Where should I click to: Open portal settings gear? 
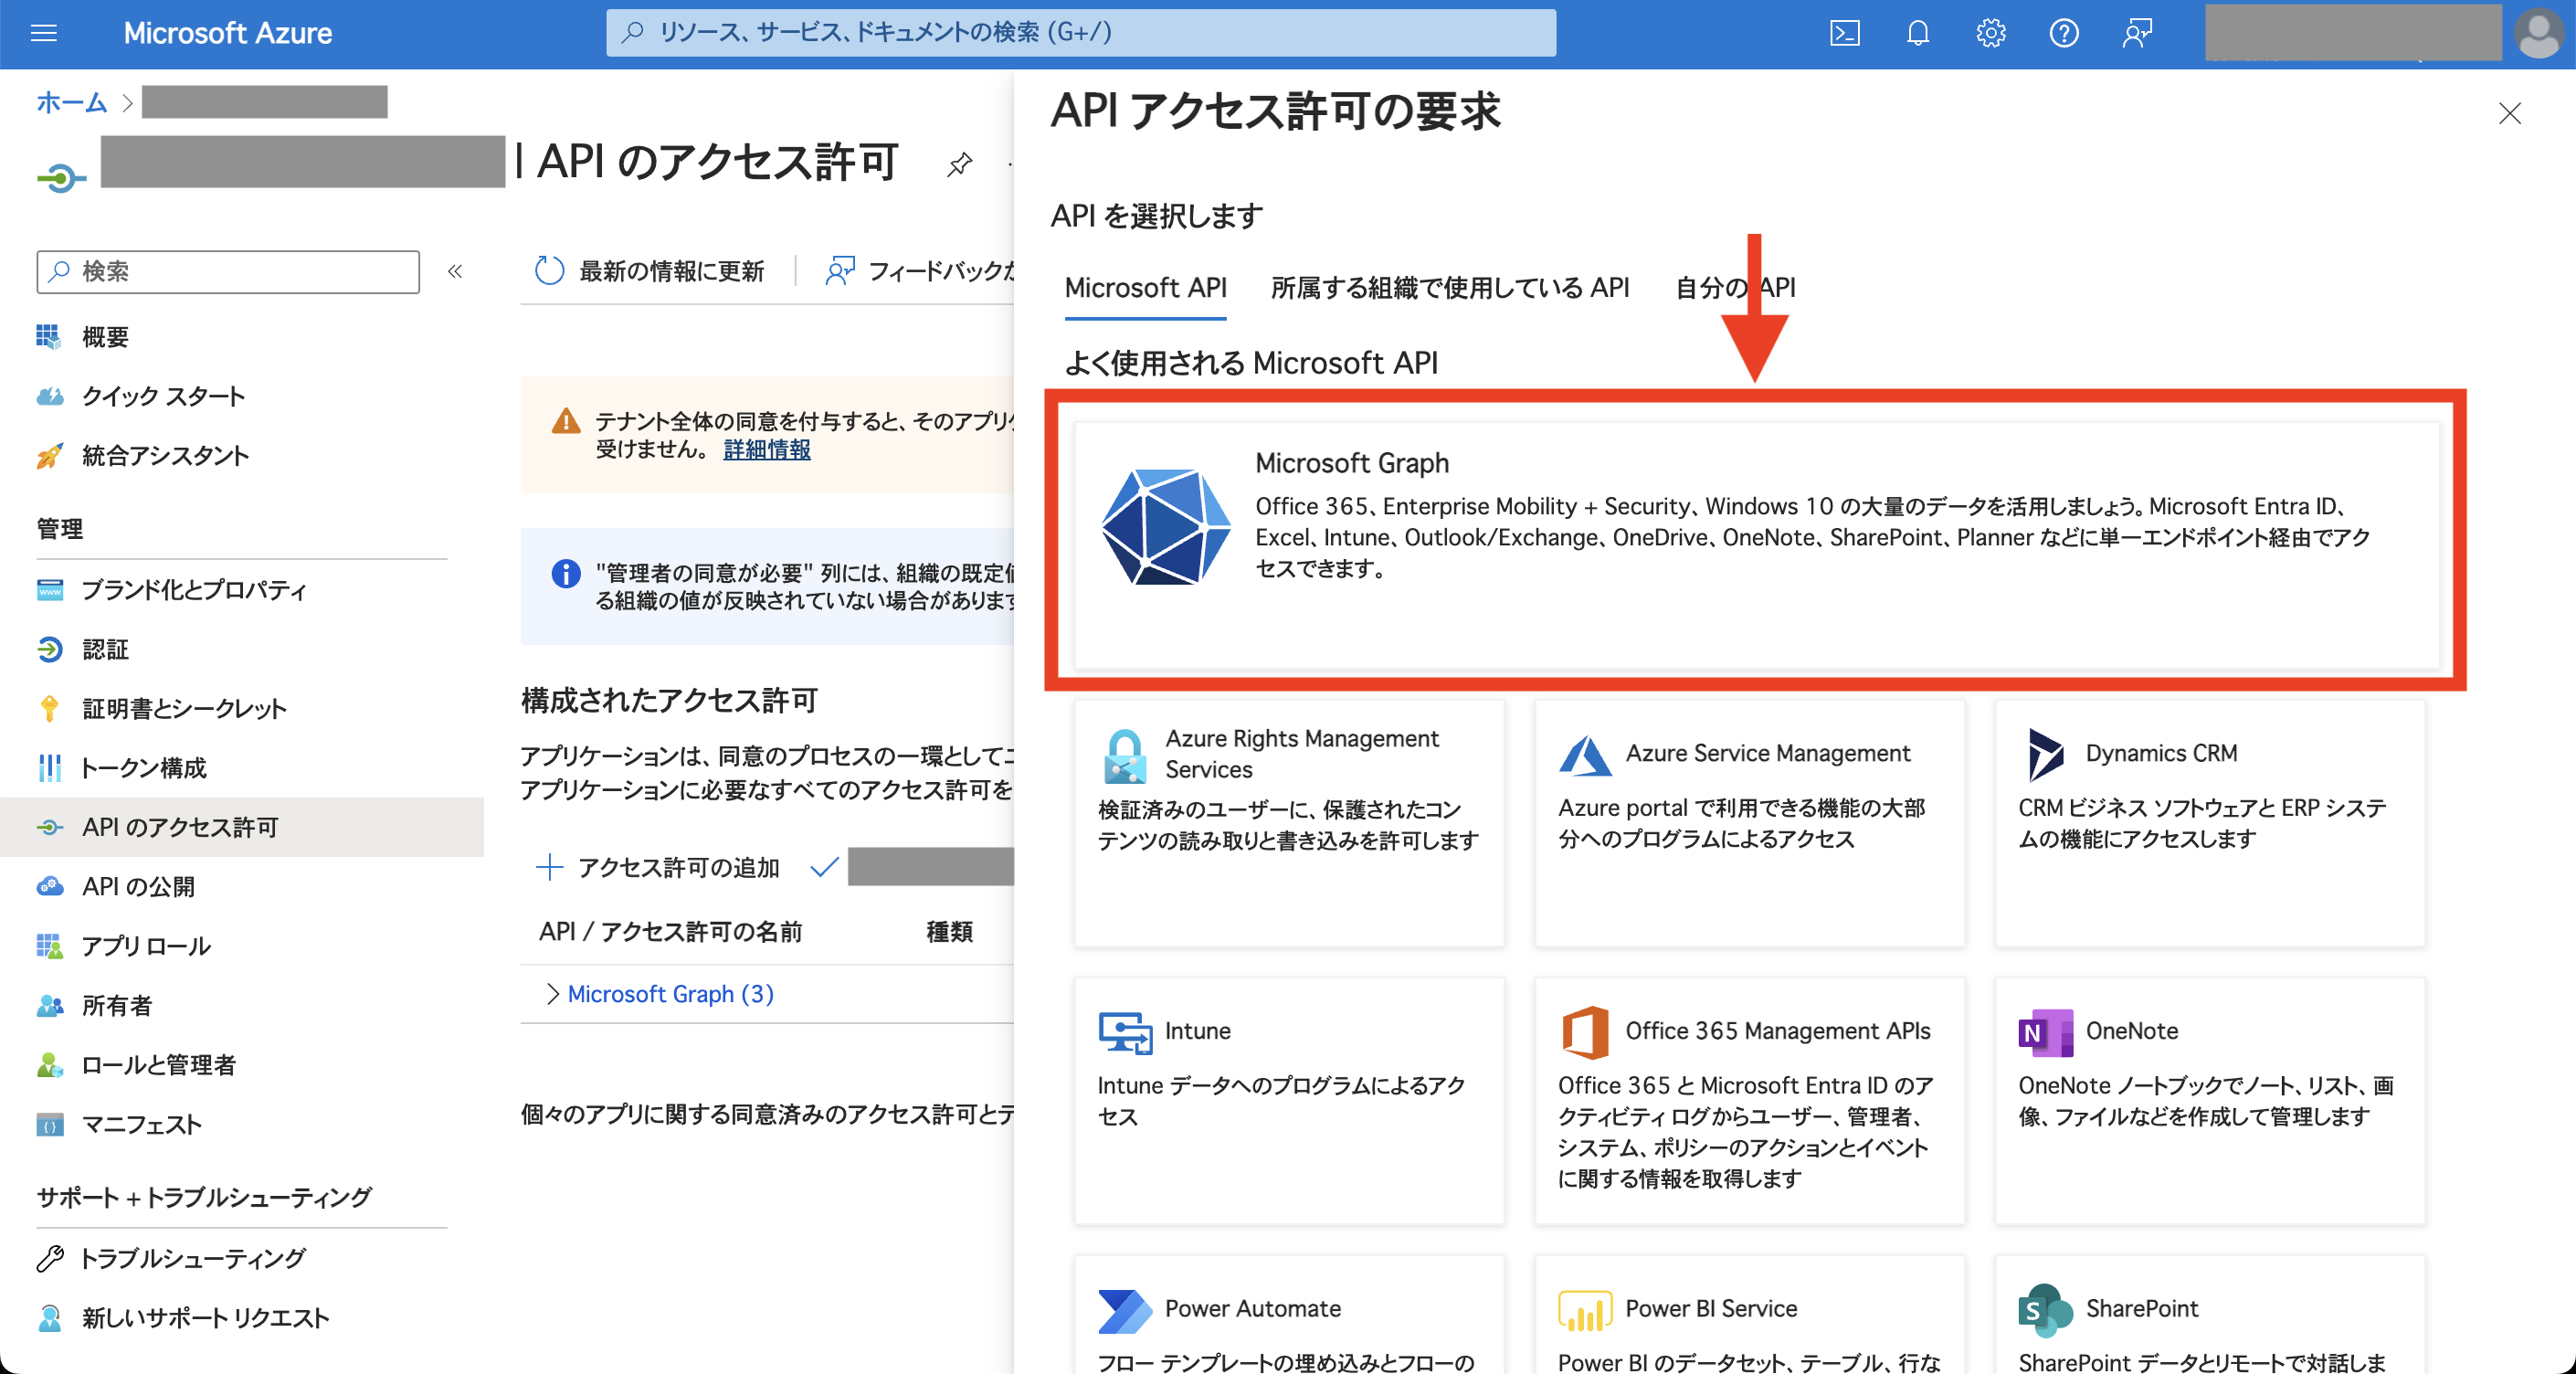coord(1990,33)
